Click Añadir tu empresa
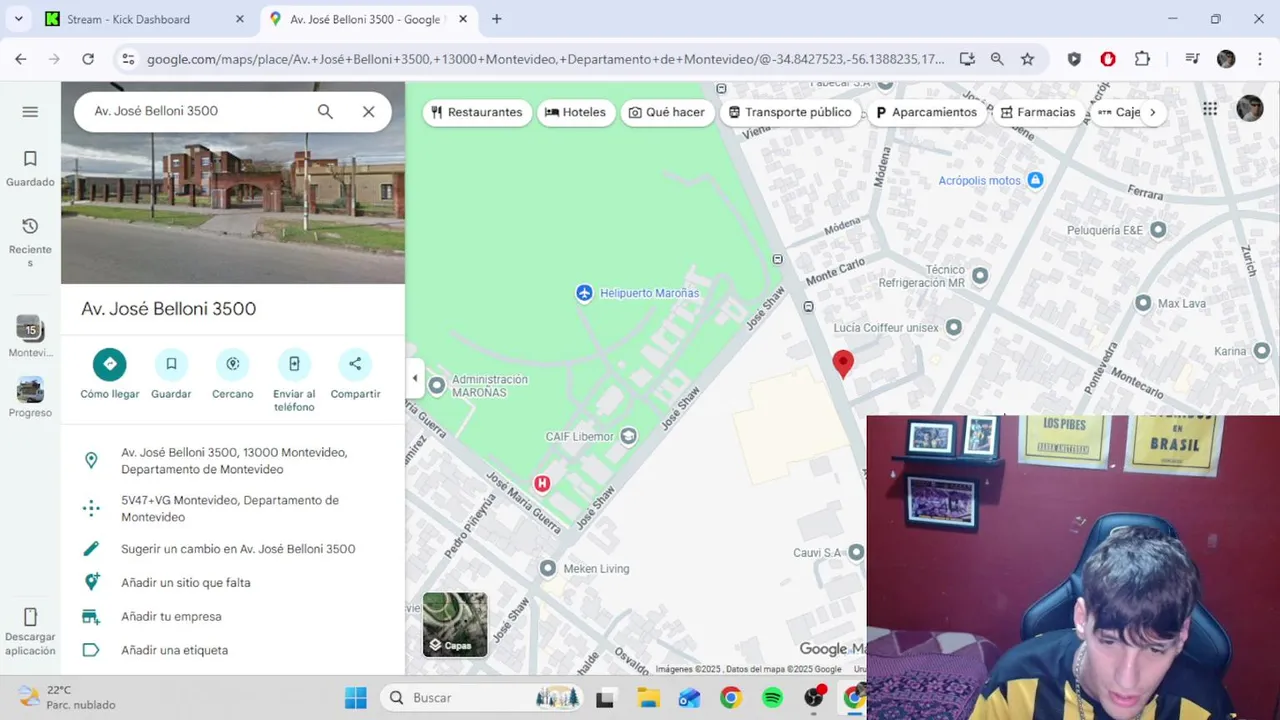 tap(233, 616)
